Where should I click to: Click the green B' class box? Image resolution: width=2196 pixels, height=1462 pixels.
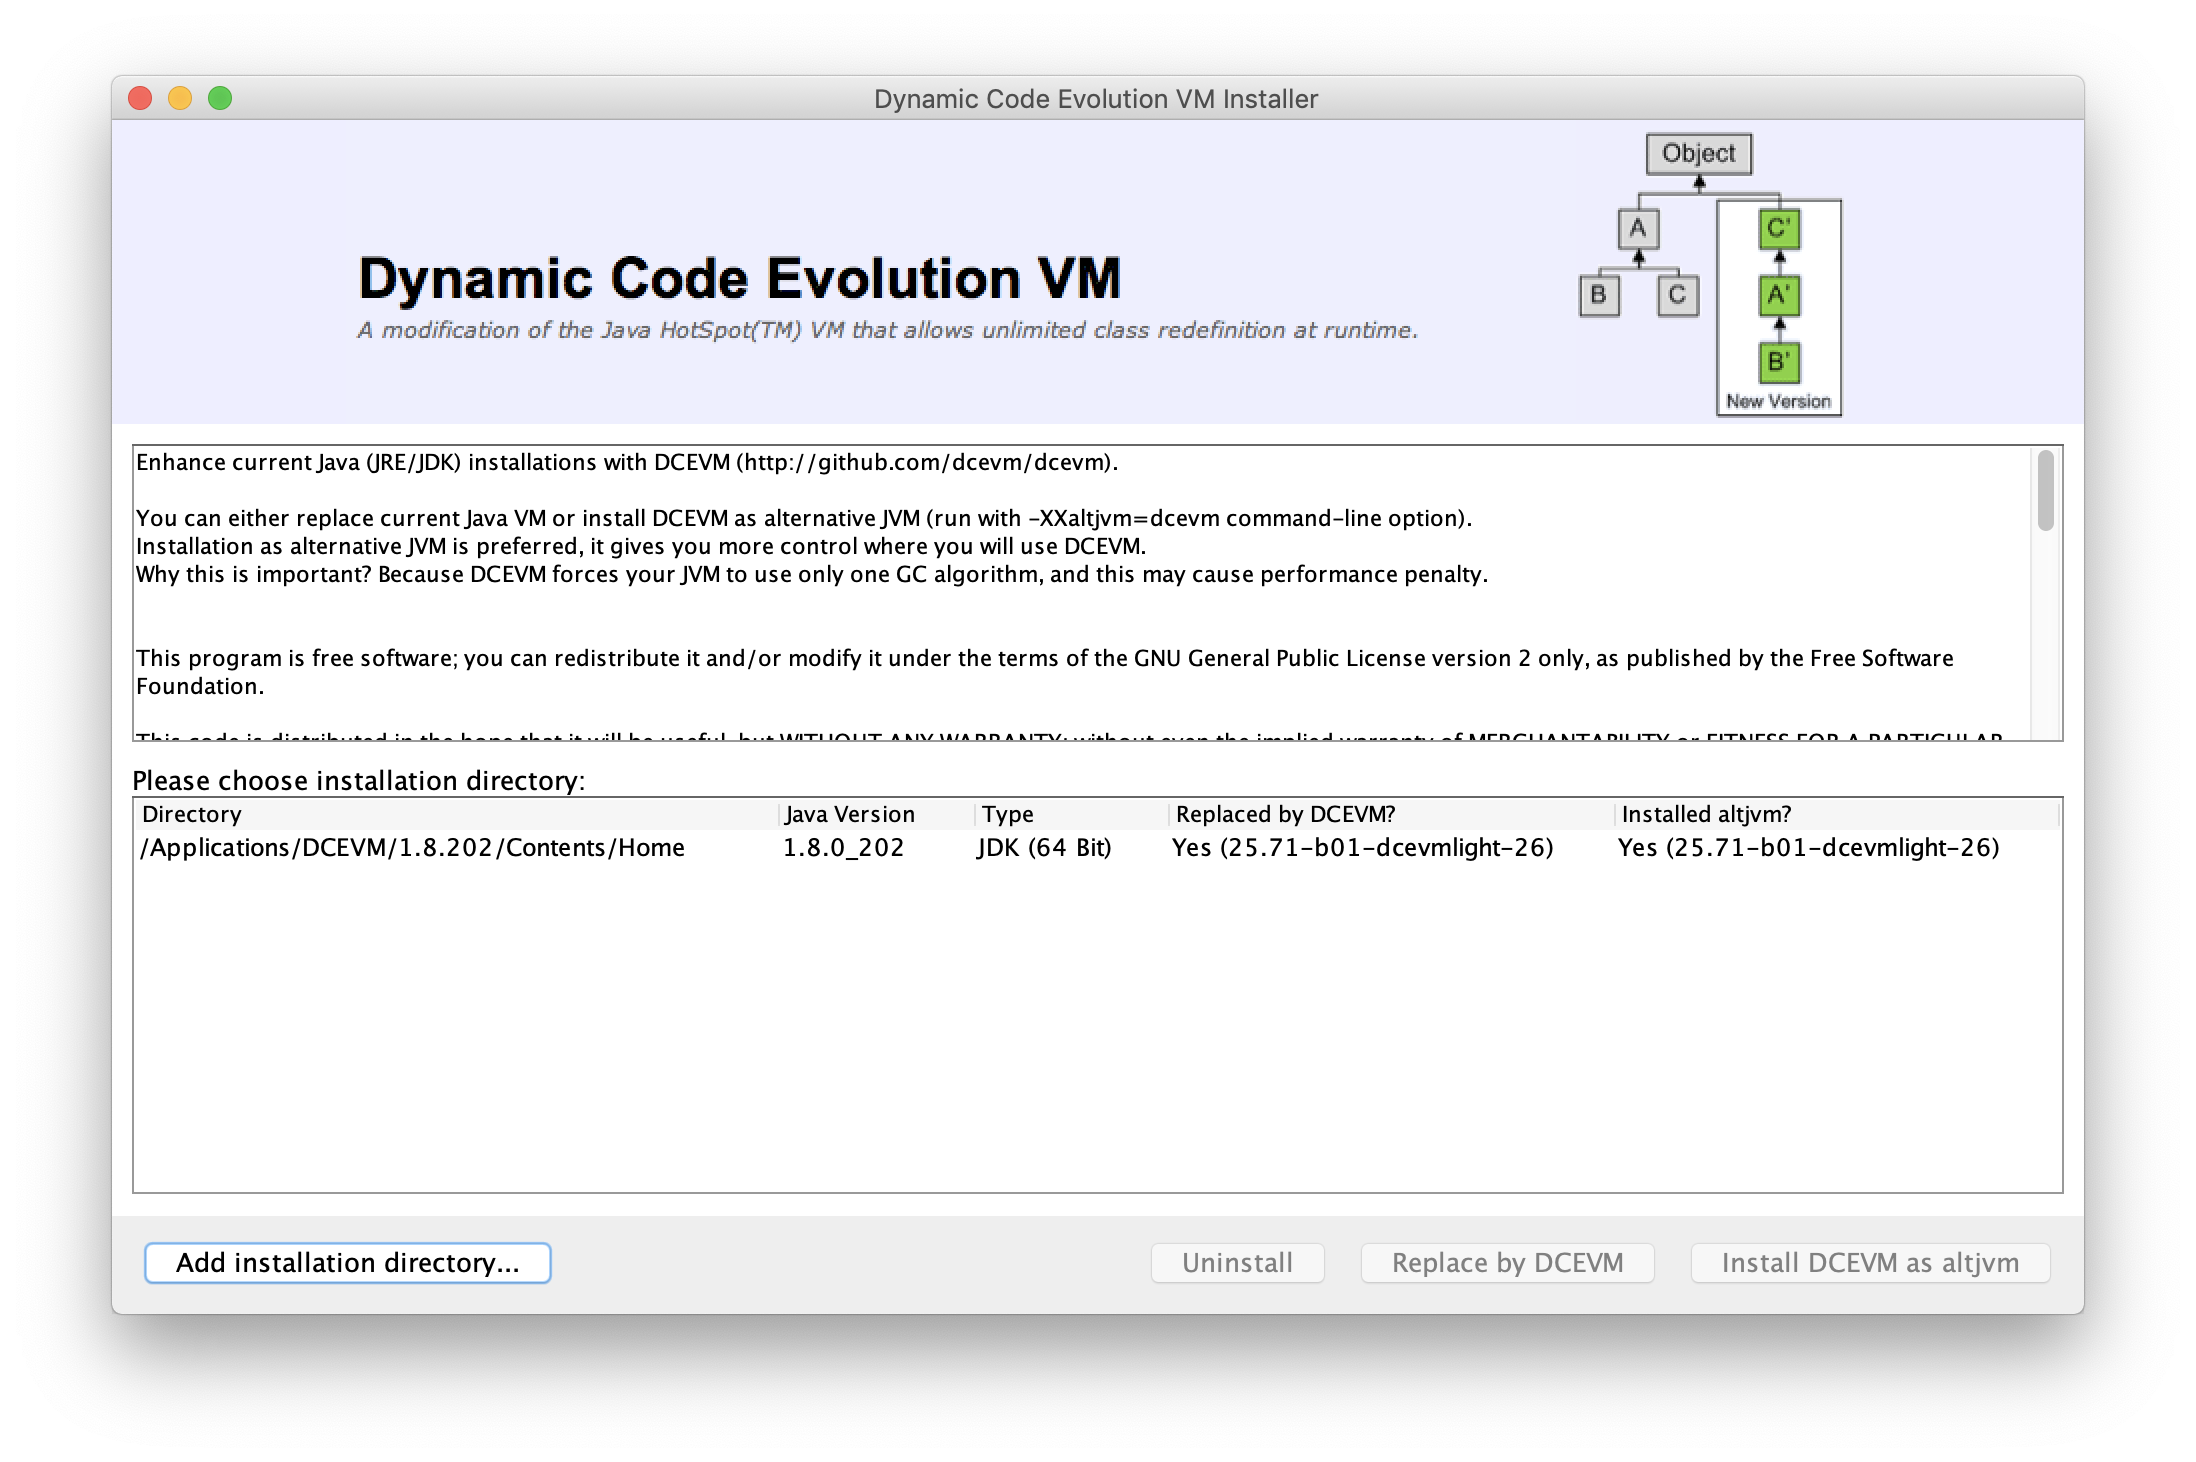click(x=1778, y=362)
